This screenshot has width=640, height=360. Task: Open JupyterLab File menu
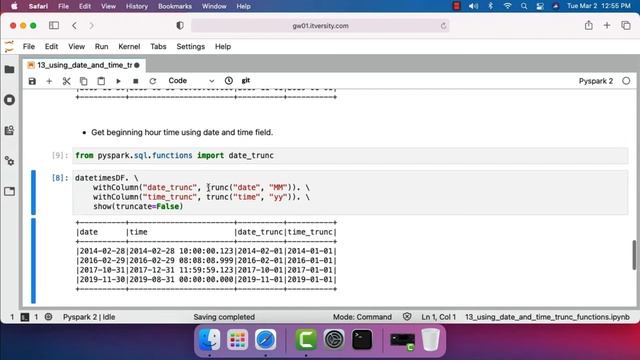(29, 47)
